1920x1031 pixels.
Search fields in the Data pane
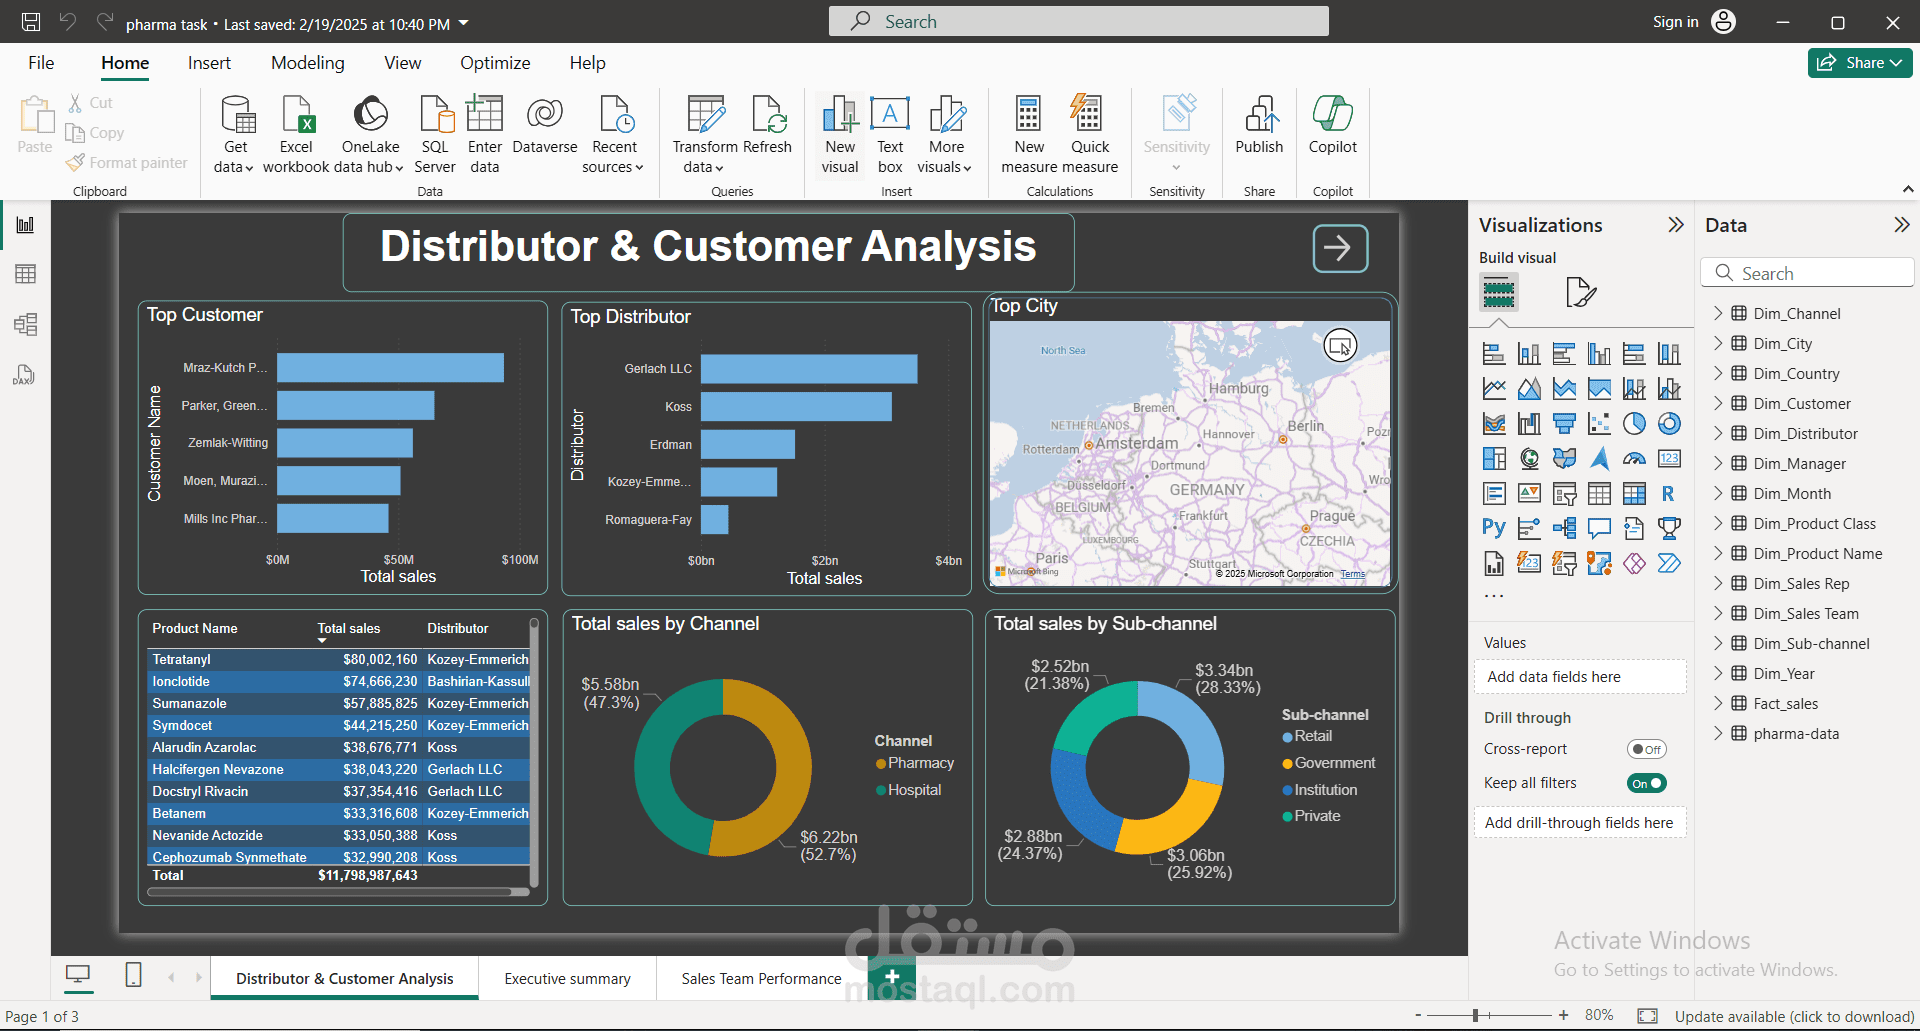click(1807, 273)
